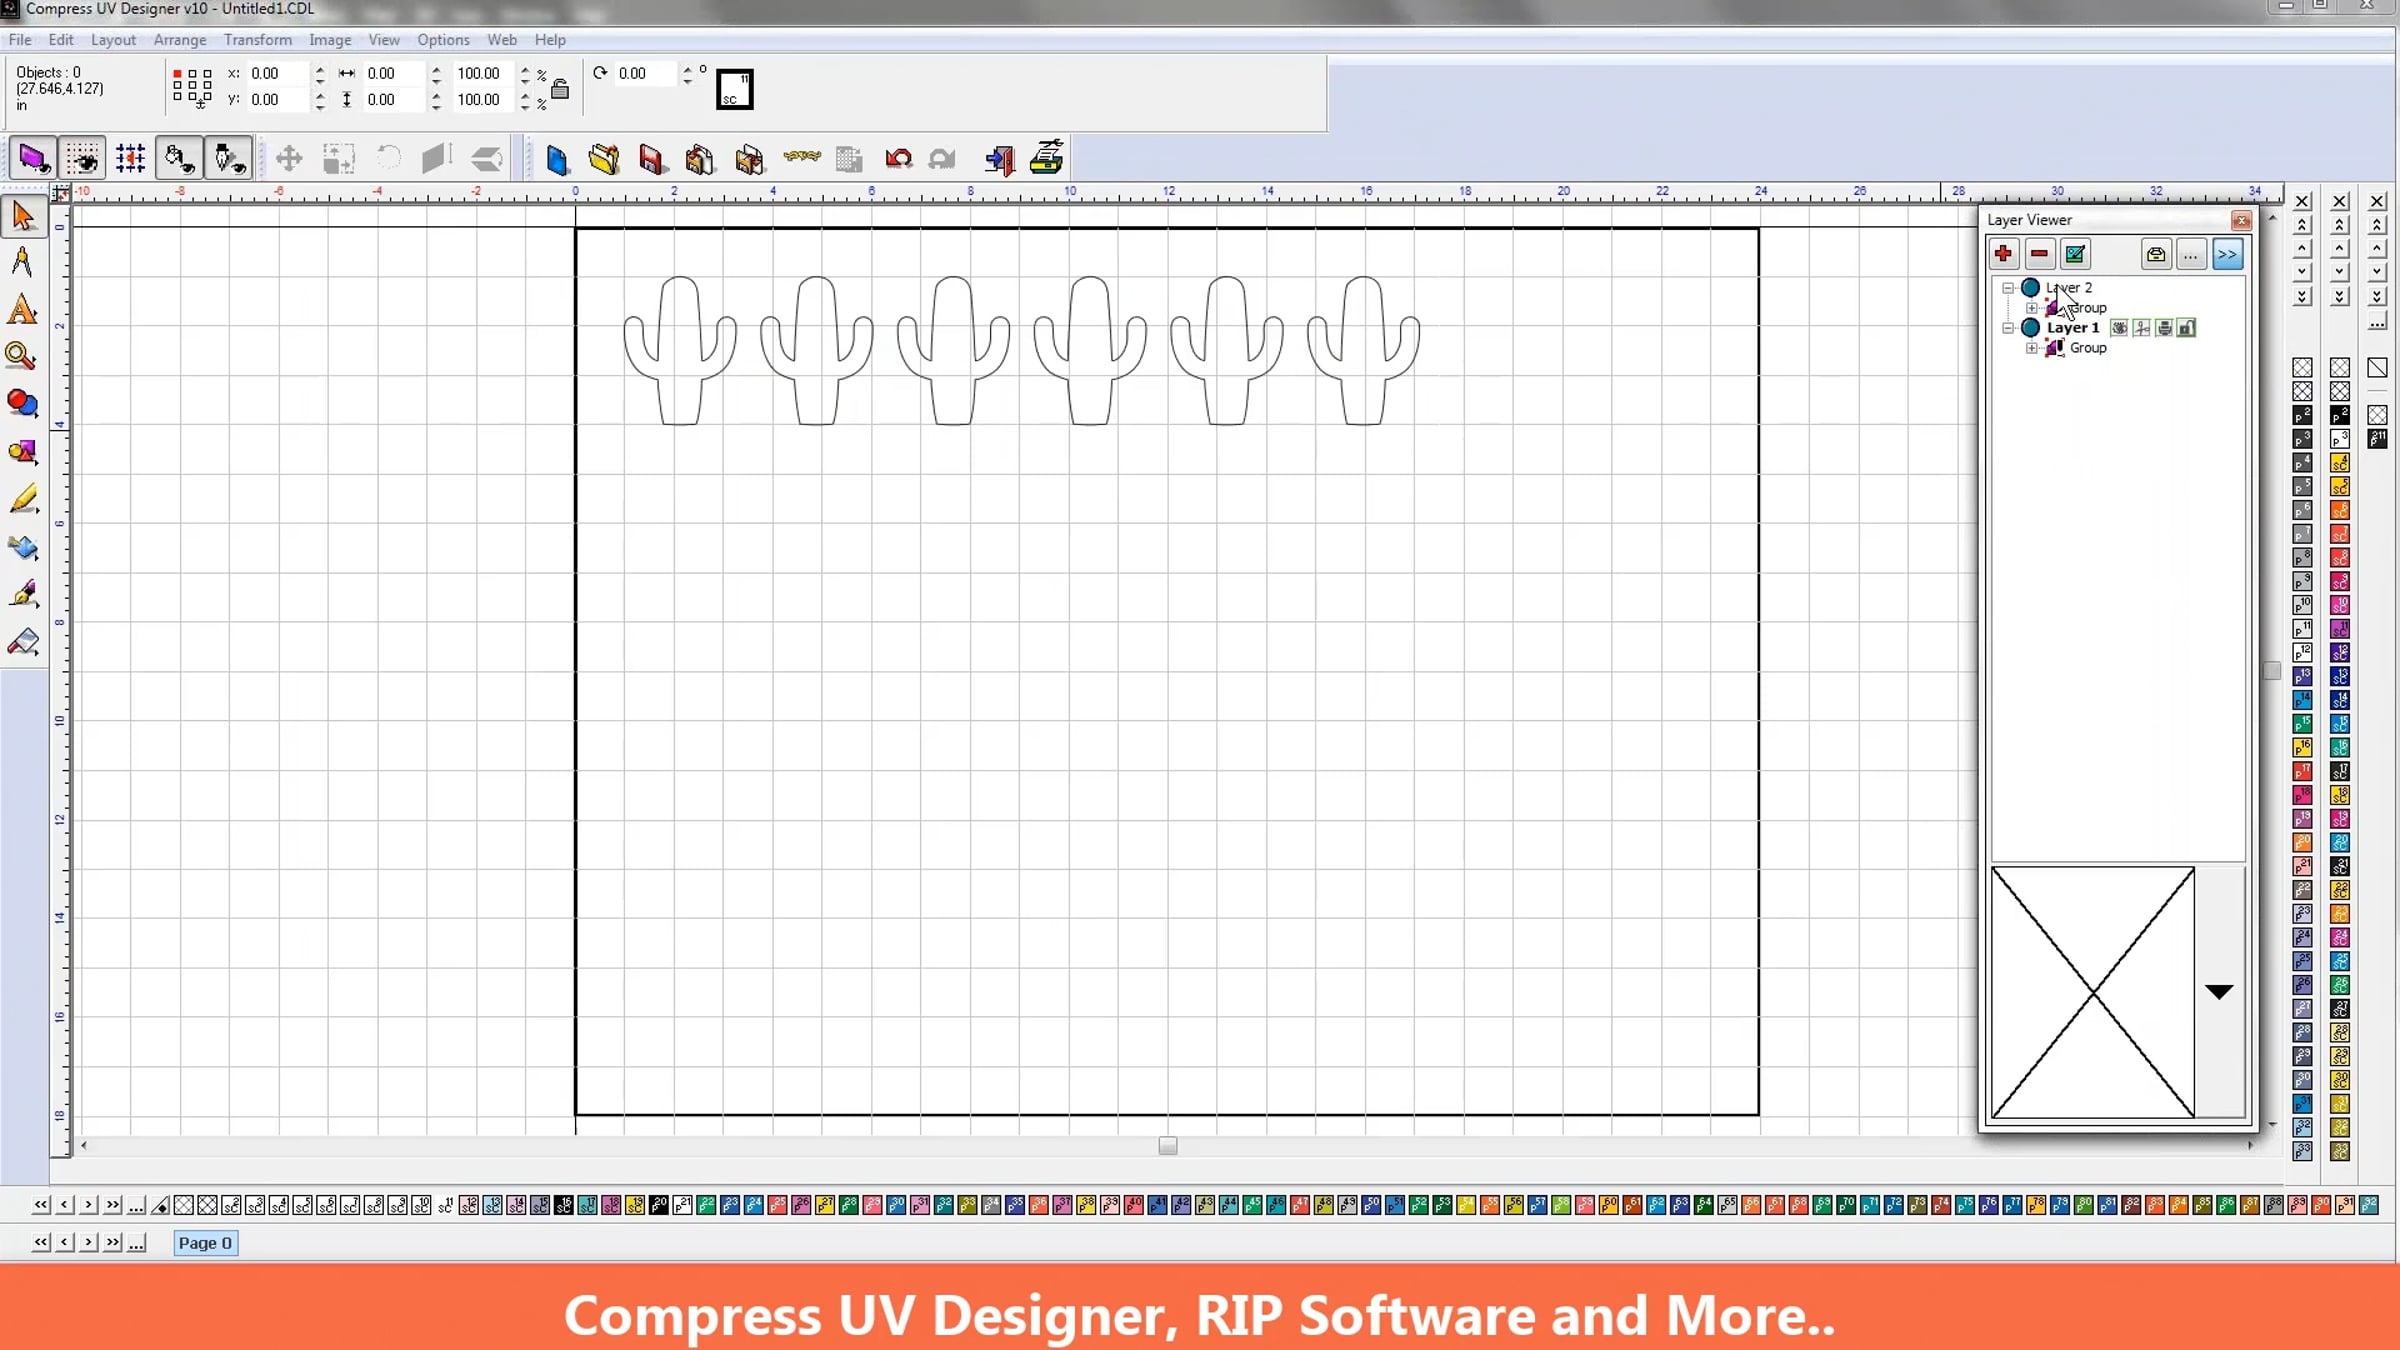Click the Import icon beside save

[x=700, y=159]
